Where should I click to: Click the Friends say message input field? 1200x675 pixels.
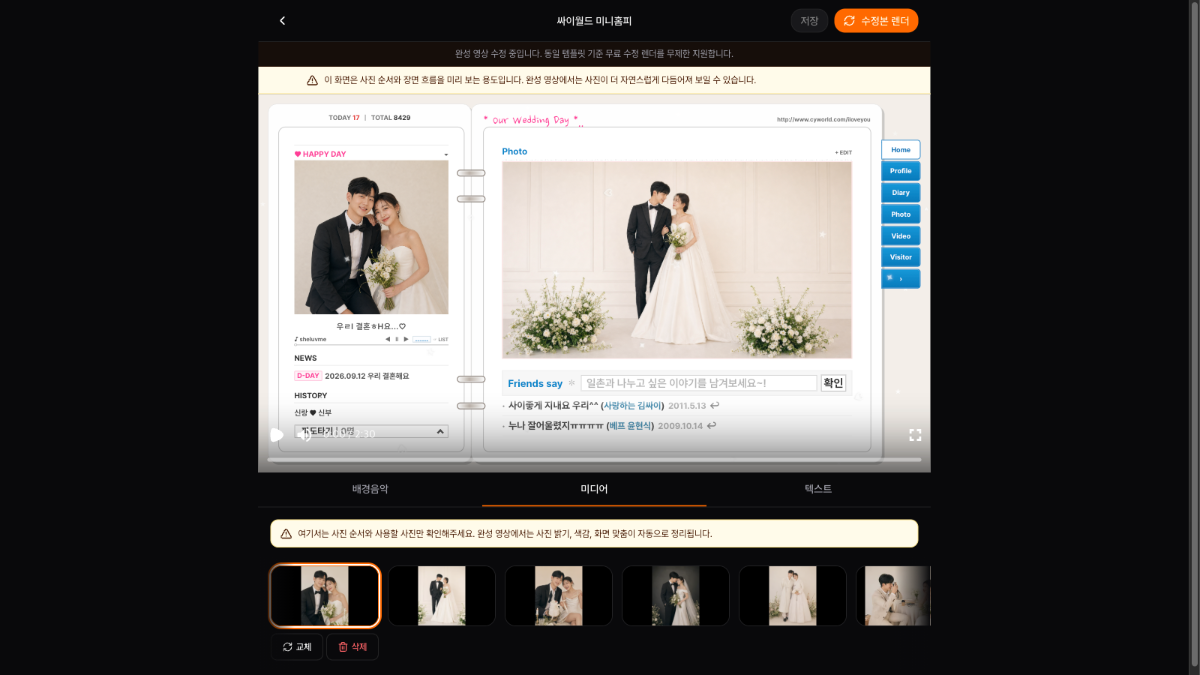(699, 383)
